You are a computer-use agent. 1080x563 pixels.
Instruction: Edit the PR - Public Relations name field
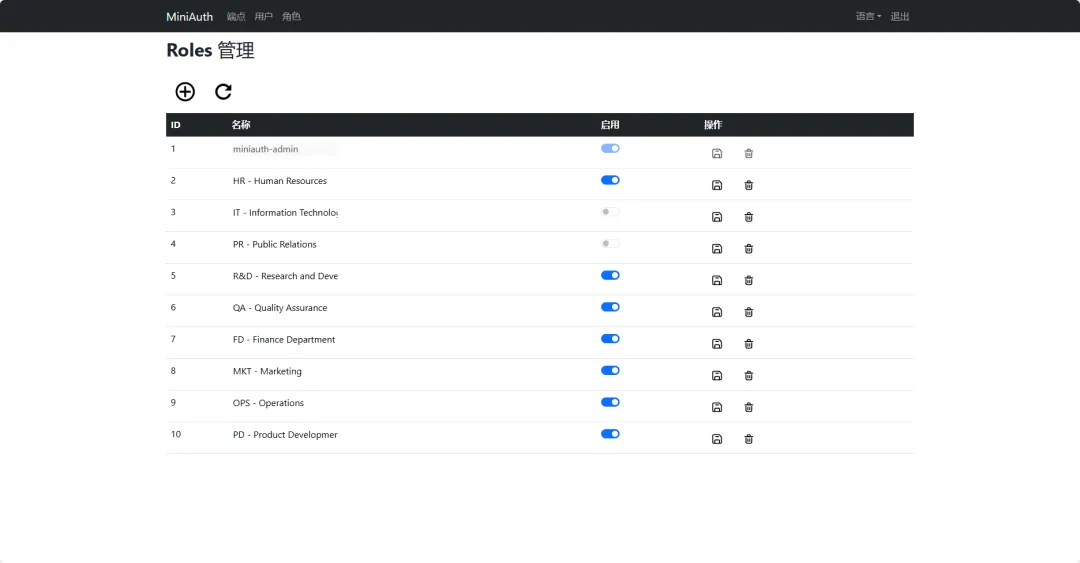(x=284, y=244)
